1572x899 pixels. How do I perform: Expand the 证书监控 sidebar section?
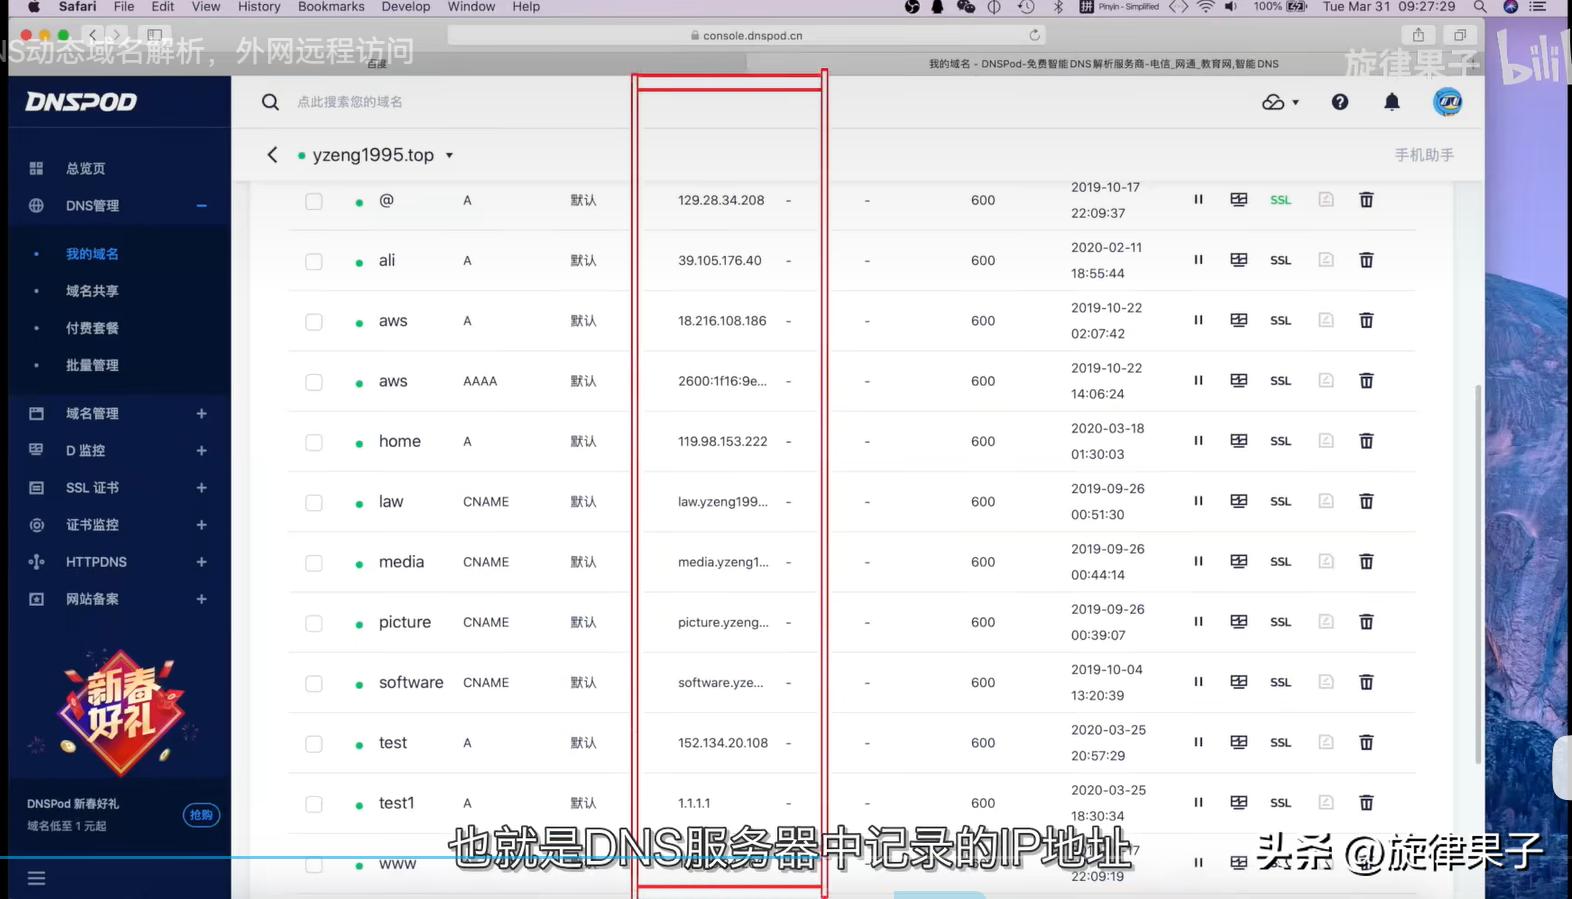201,525
